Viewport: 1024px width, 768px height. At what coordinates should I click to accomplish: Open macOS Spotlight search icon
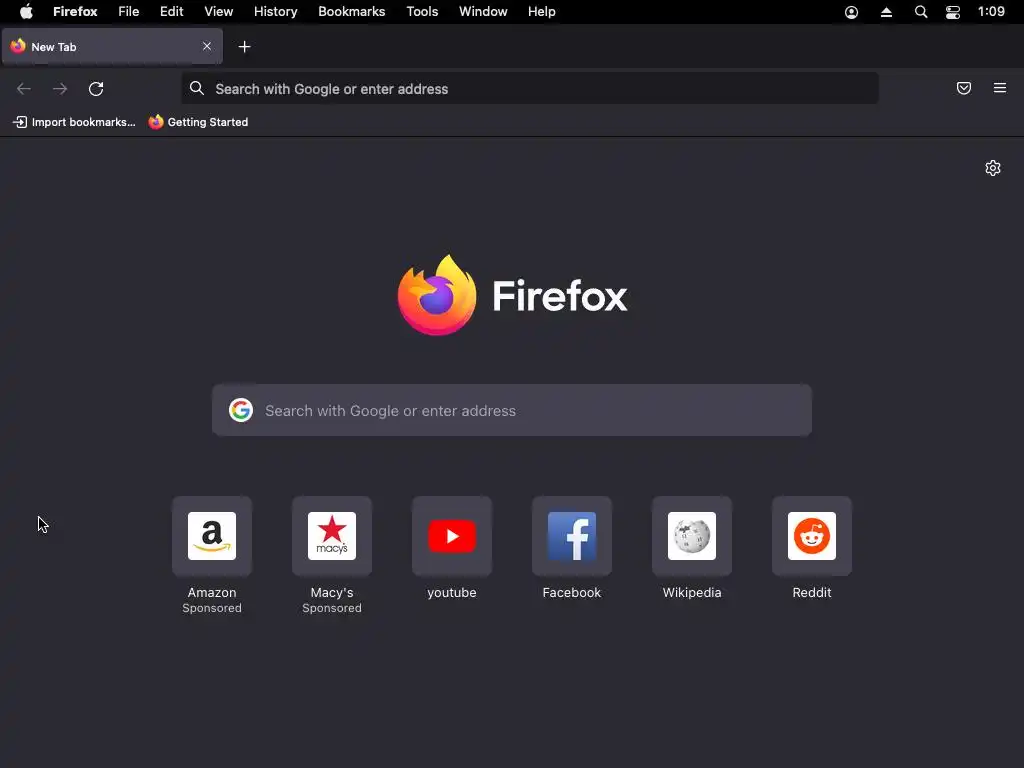point(921,12)
